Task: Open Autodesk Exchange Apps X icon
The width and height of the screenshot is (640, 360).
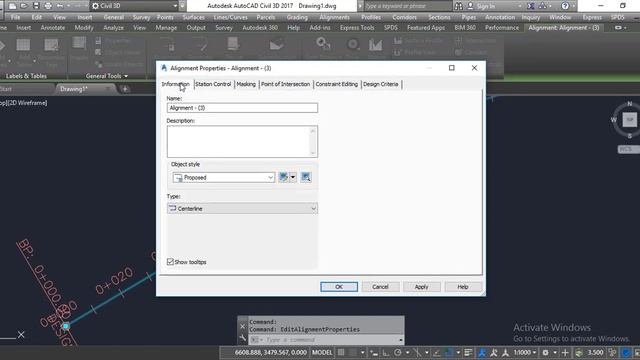Action: pyautogui.click(x=530, y=6)
